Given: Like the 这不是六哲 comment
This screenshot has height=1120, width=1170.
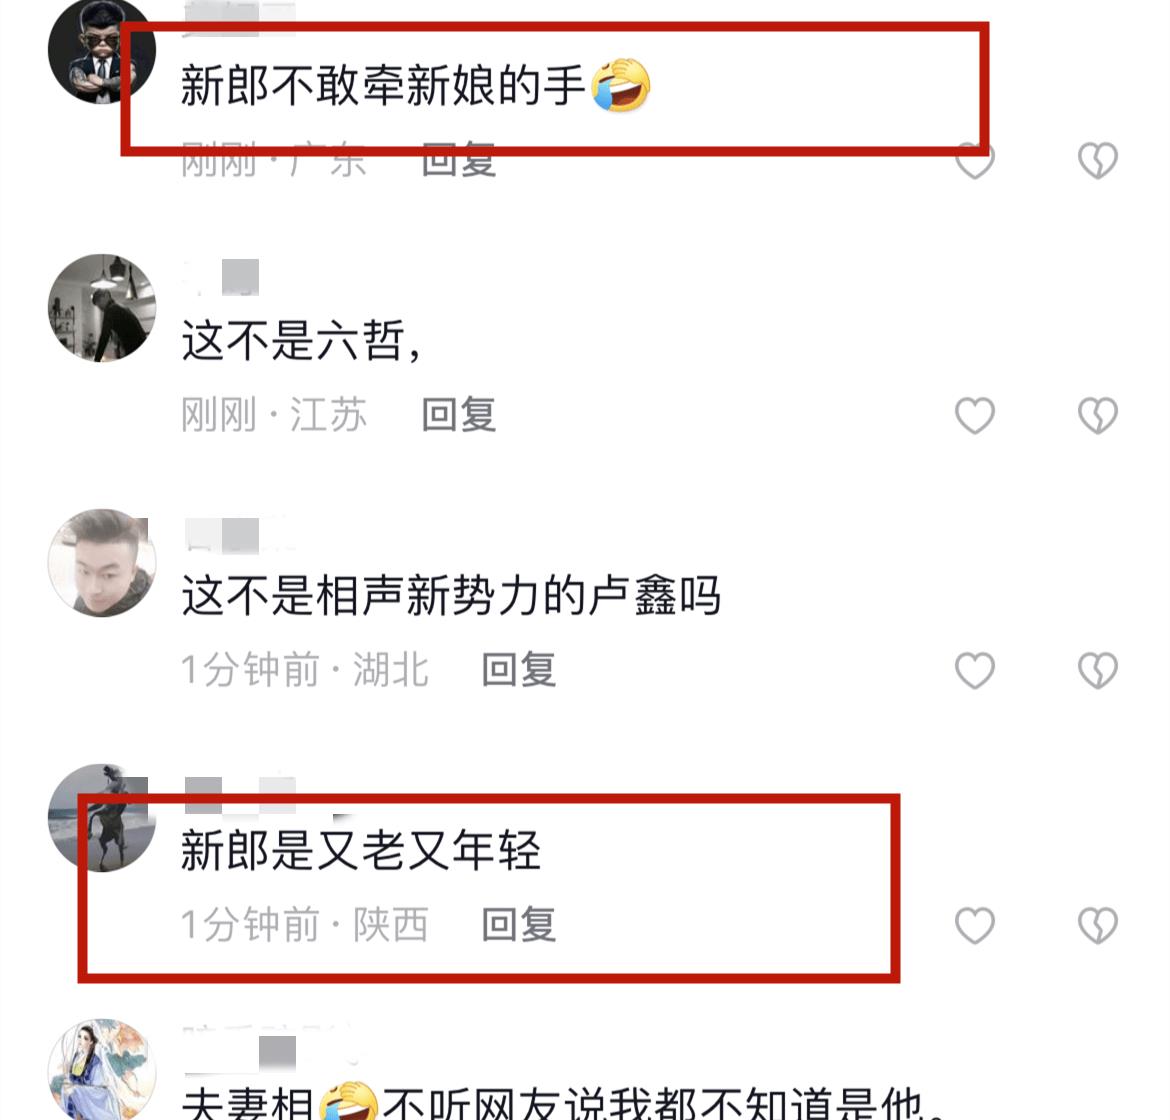Looking at the screenshot, I should coord(975,415).
